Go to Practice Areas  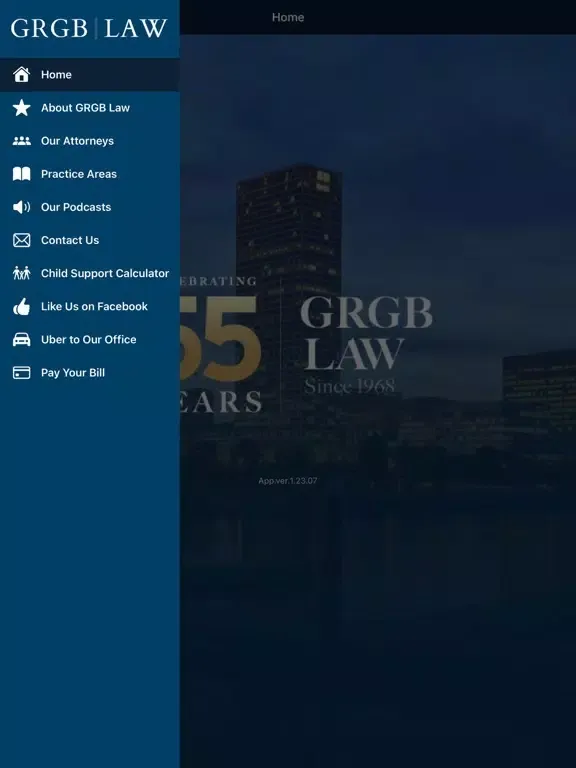tap(90, 174)
